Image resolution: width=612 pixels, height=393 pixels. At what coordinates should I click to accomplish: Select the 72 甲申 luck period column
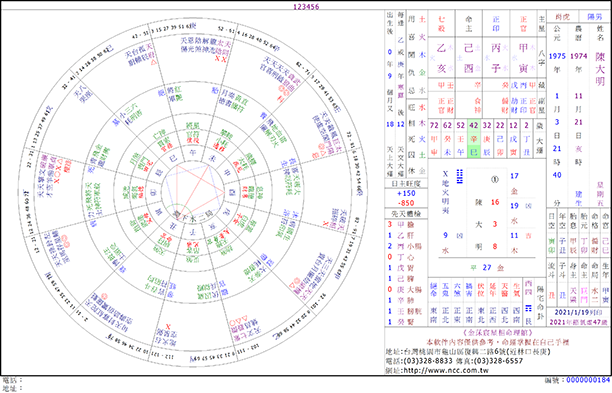point(434,139)
